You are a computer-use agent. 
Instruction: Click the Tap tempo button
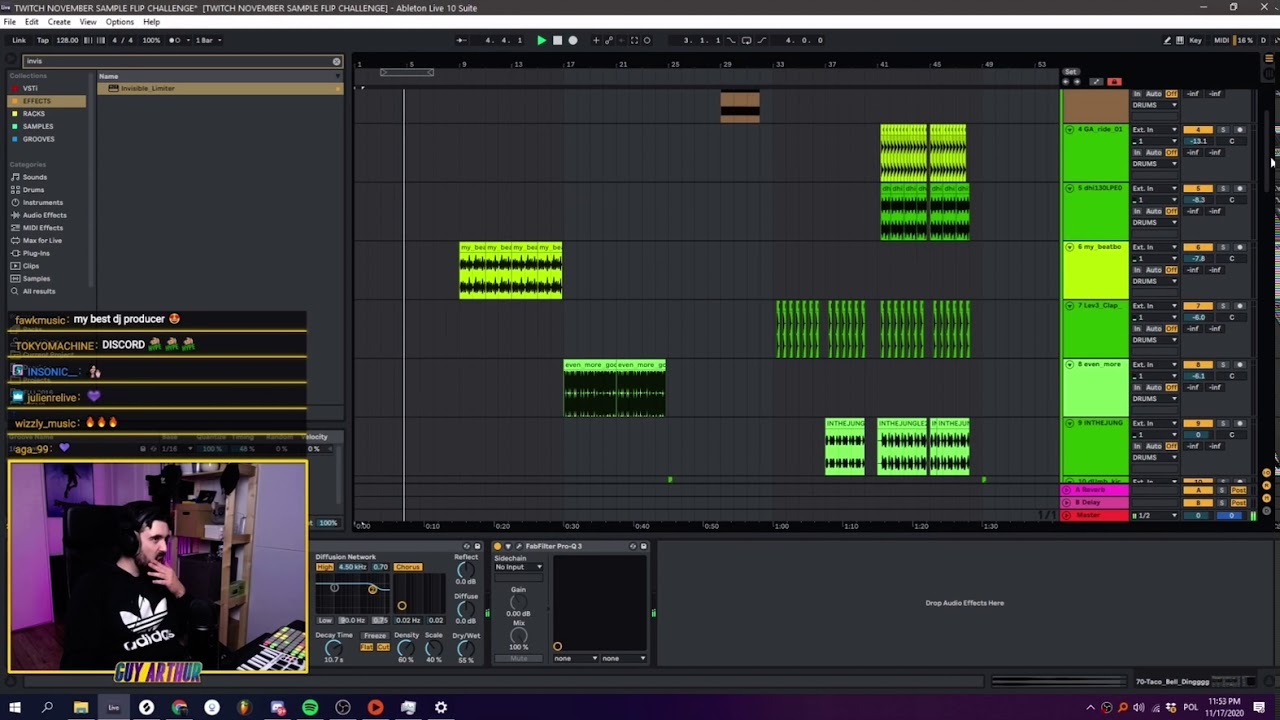(x=43, y=40)
